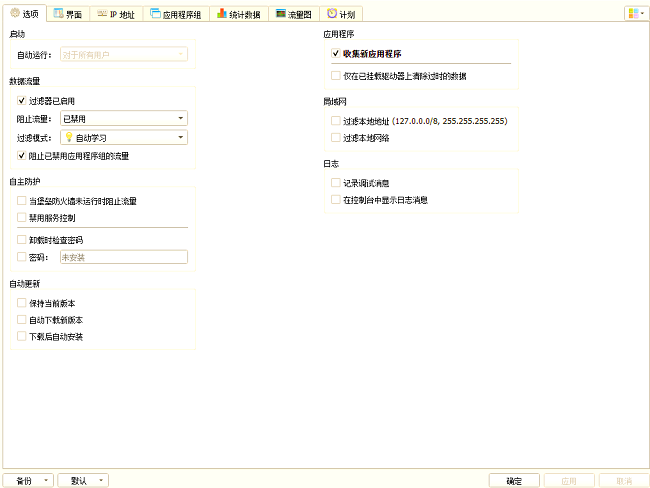The width and height of the screenshot is (650, 488).
Task: Open the 选项 tab with gear icon
Action: 24,14
